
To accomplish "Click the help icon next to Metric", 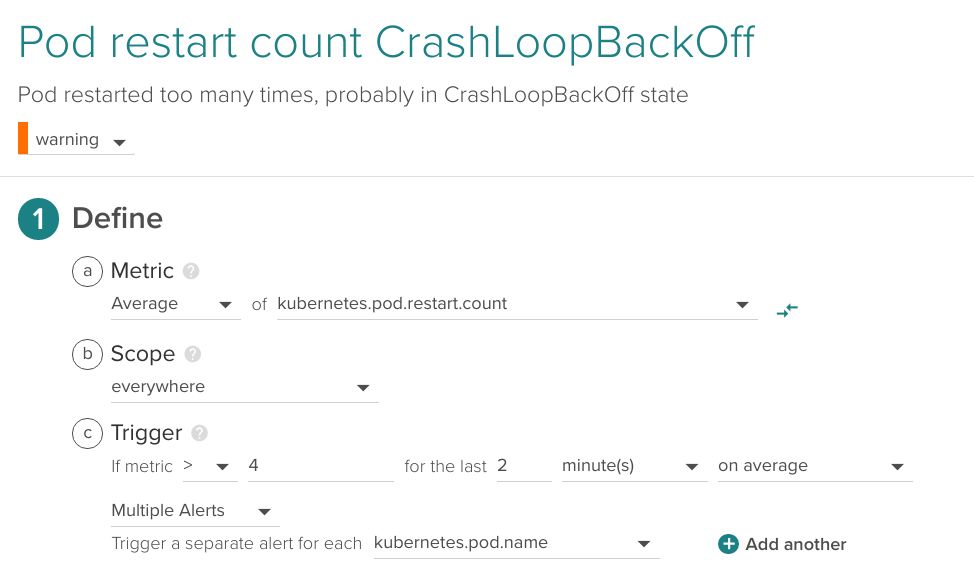I will [191, 271].
